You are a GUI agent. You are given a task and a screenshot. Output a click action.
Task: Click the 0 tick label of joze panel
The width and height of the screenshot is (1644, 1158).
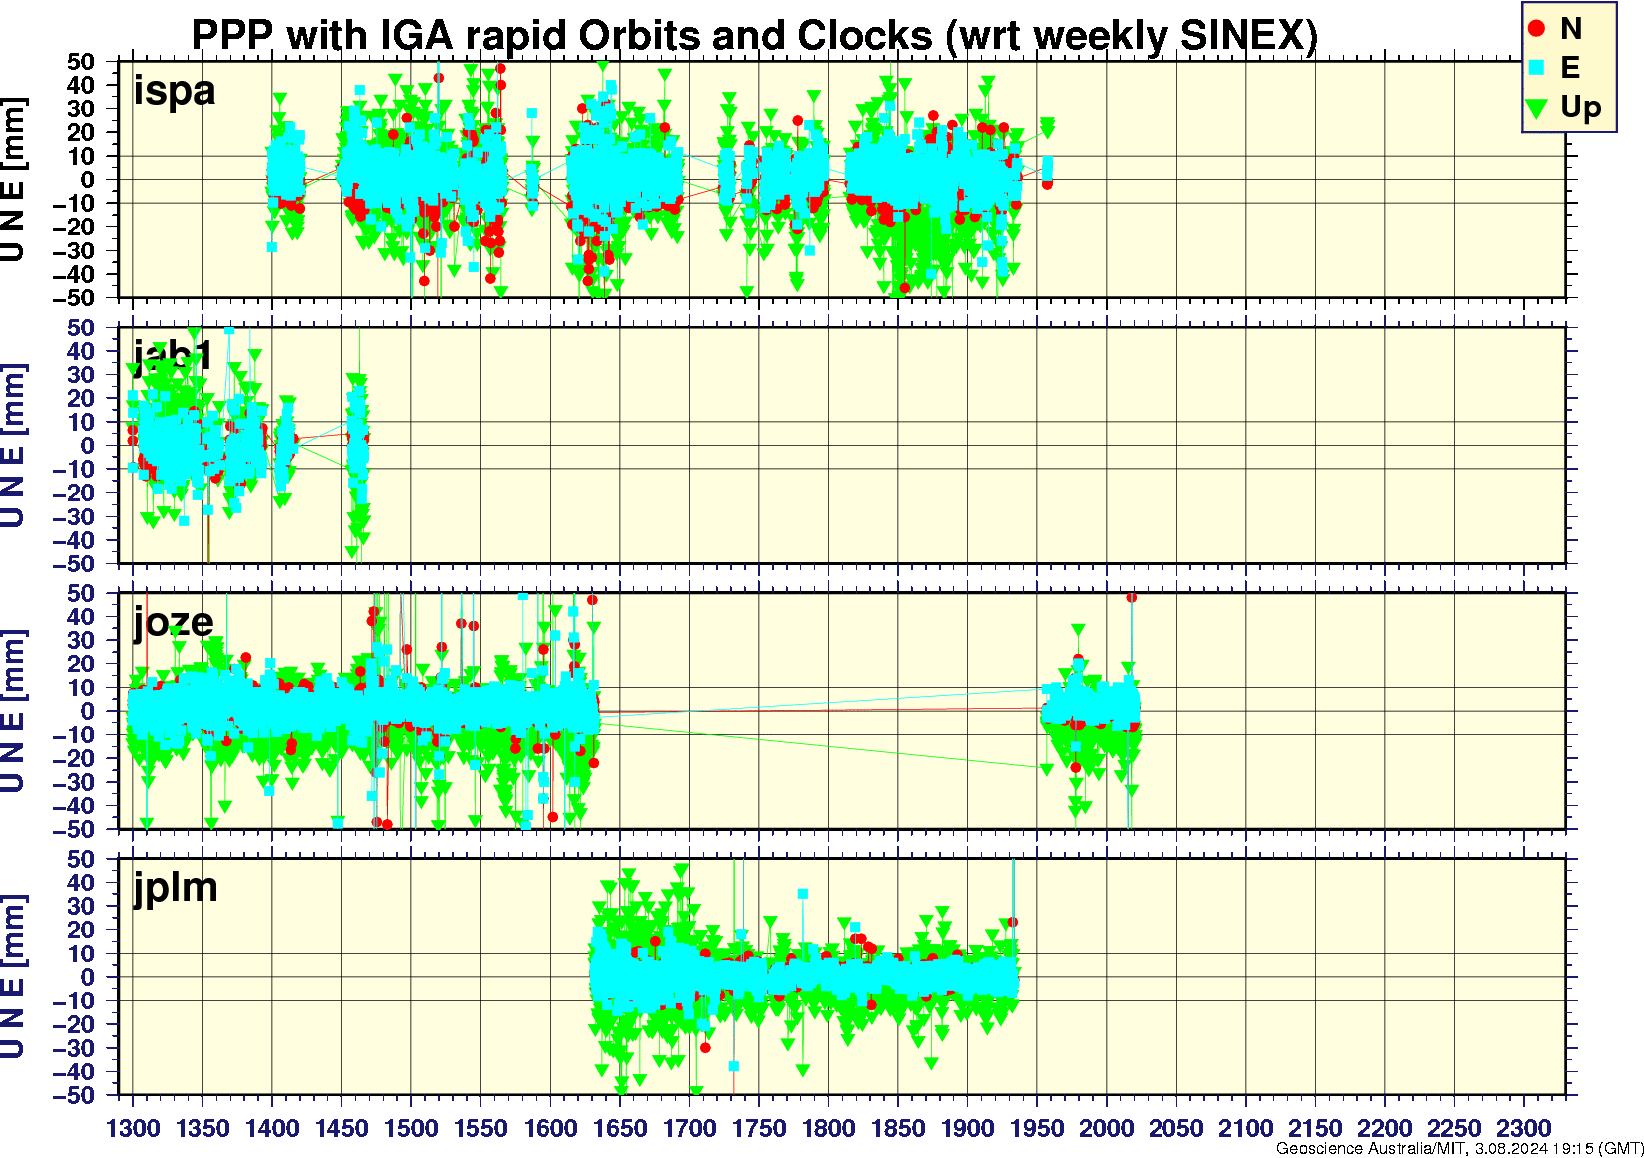(x=88, y=712)
